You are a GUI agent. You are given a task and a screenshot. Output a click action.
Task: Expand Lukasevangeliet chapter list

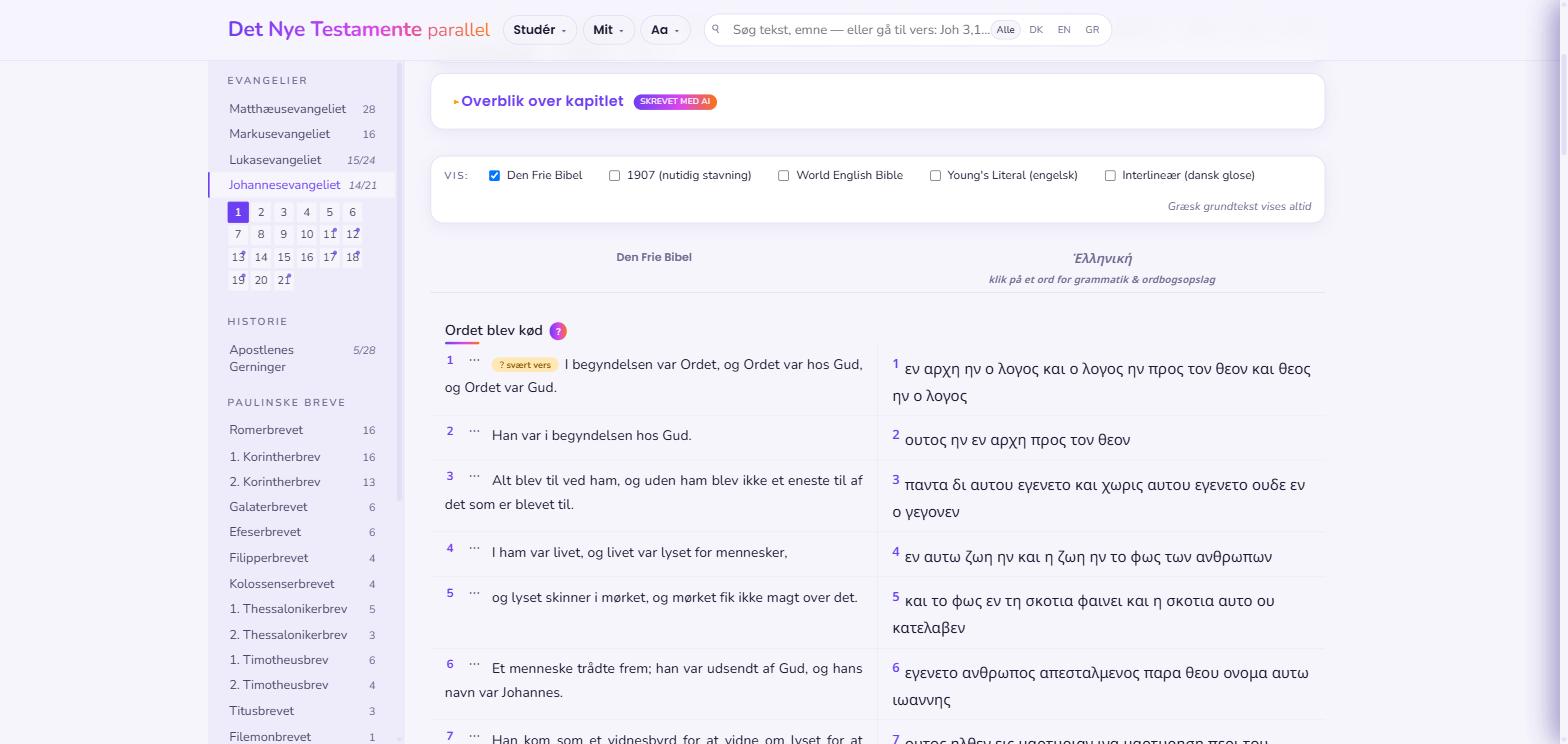click(x=302, y=160)
